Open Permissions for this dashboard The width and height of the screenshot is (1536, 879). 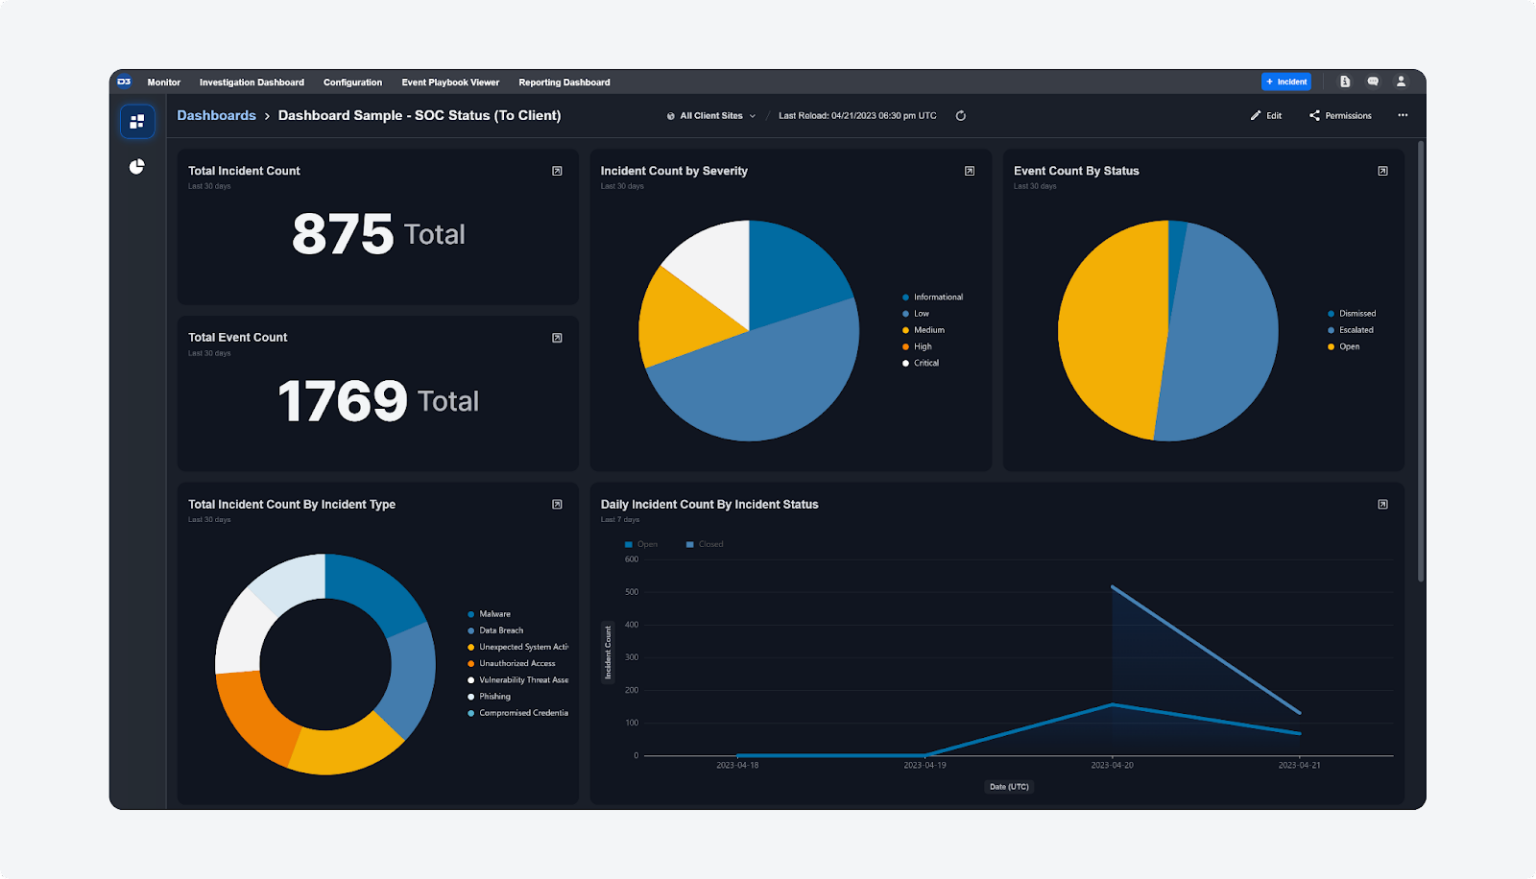[x=1340, y=115]
